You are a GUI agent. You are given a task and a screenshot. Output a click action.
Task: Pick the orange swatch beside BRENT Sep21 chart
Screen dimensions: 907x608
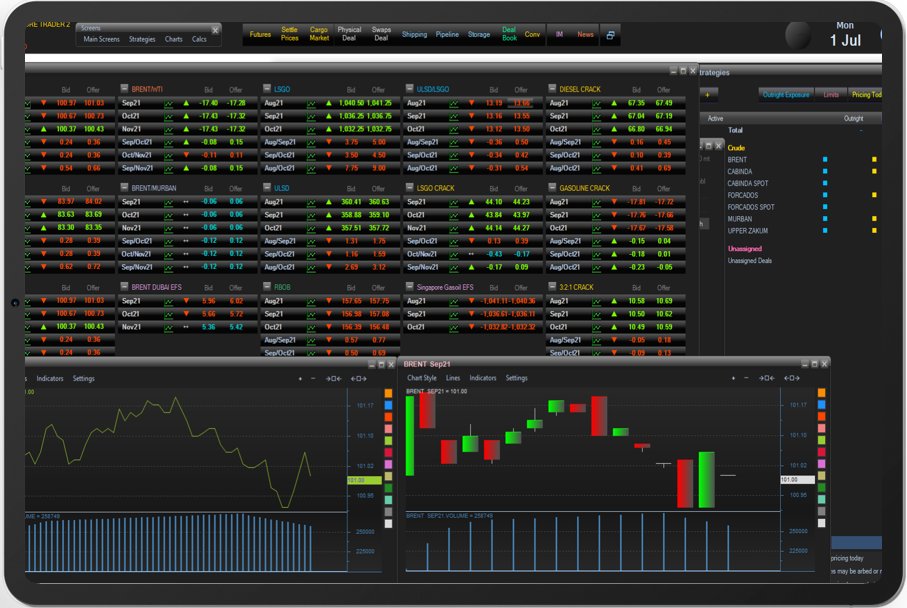821,393
